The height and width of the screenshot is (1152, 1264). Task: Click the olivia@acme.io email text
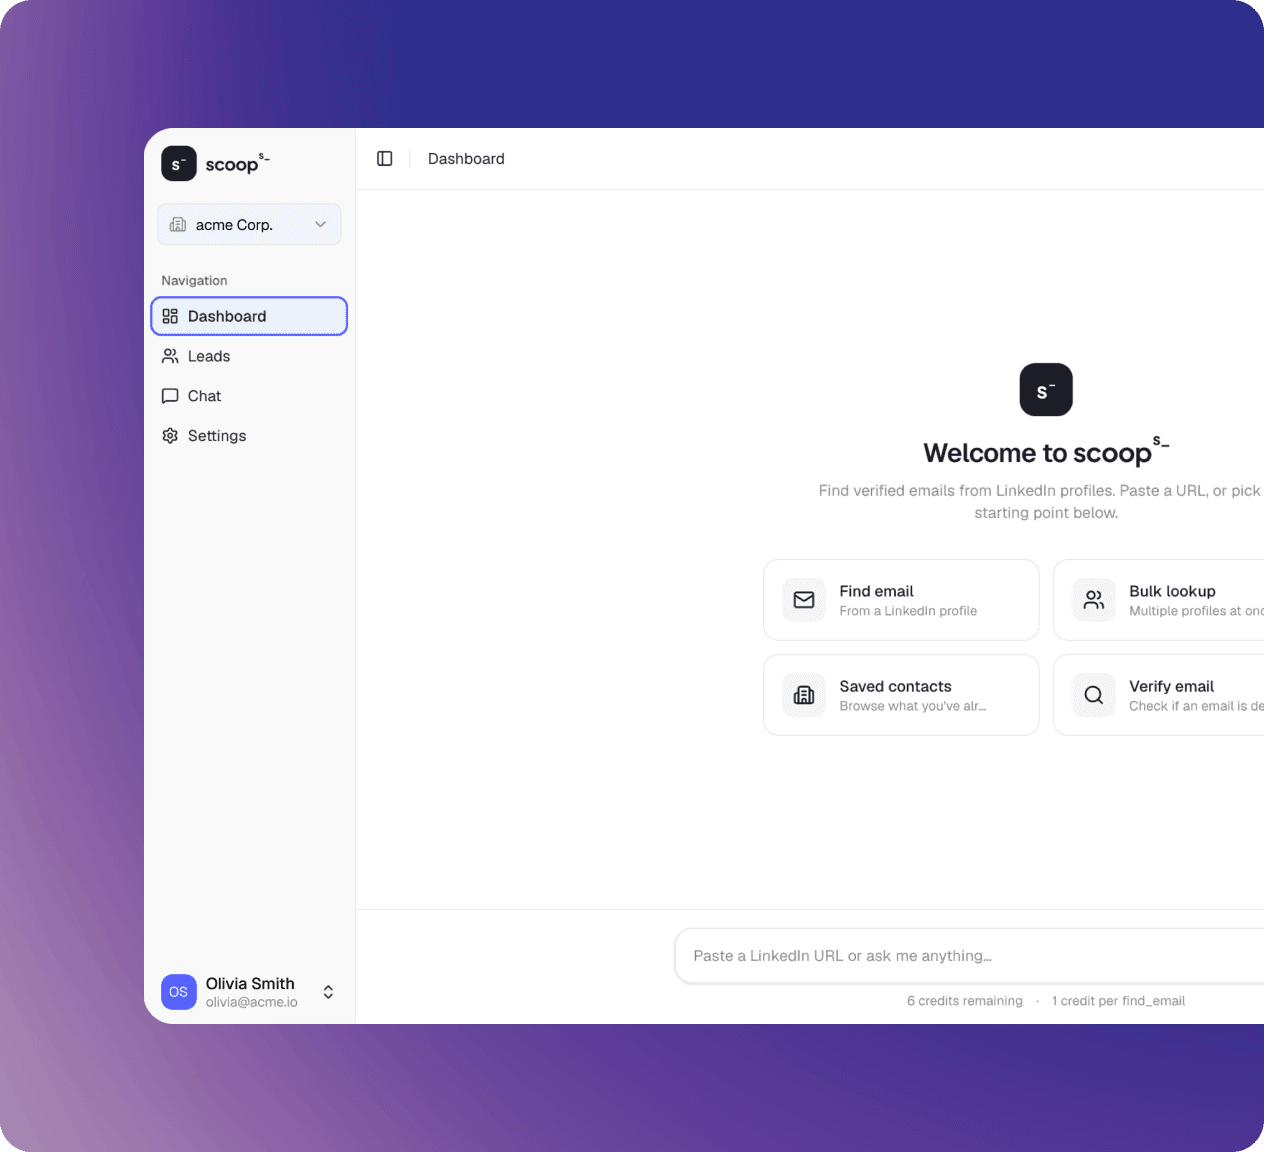coord(252,1002)
